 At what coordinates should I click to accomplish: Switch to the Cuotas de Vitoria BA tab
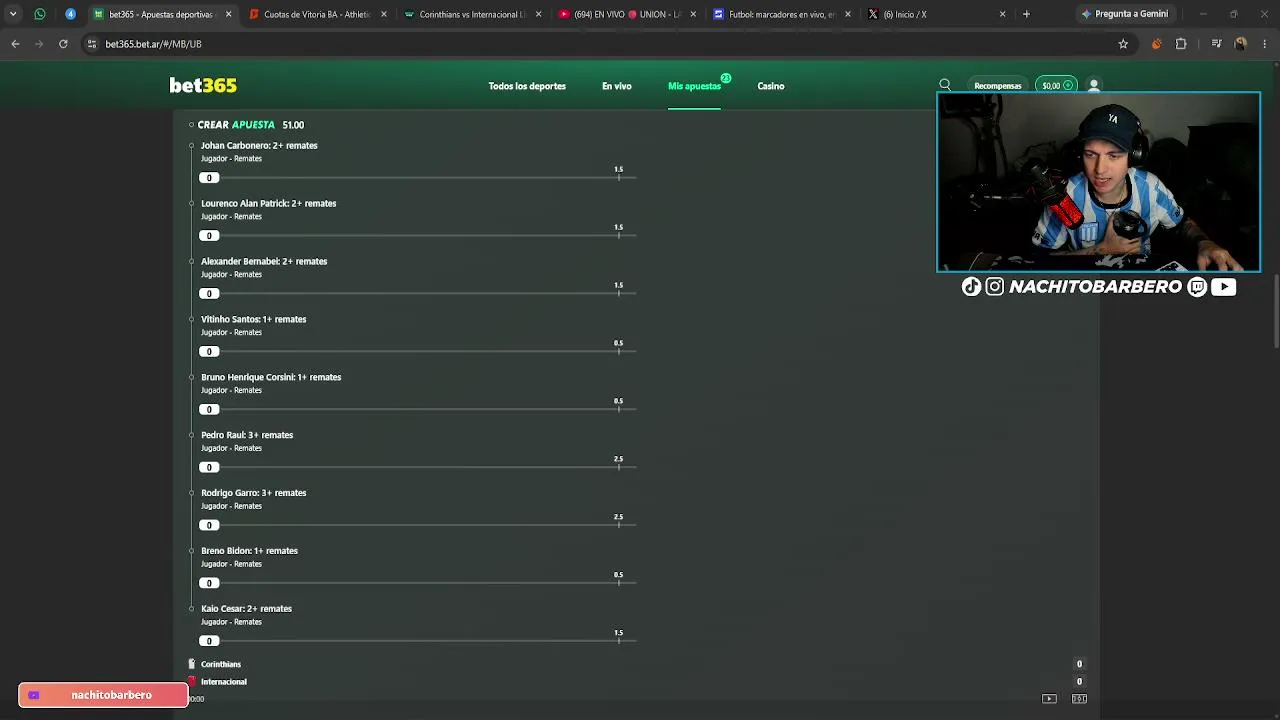(310, 14)
